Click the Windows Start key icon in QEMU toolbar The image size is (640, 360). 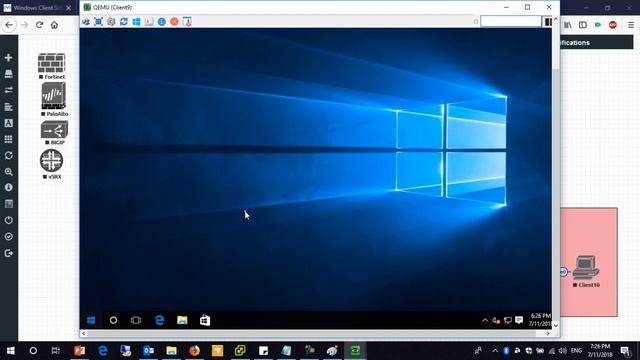point(136,22)
